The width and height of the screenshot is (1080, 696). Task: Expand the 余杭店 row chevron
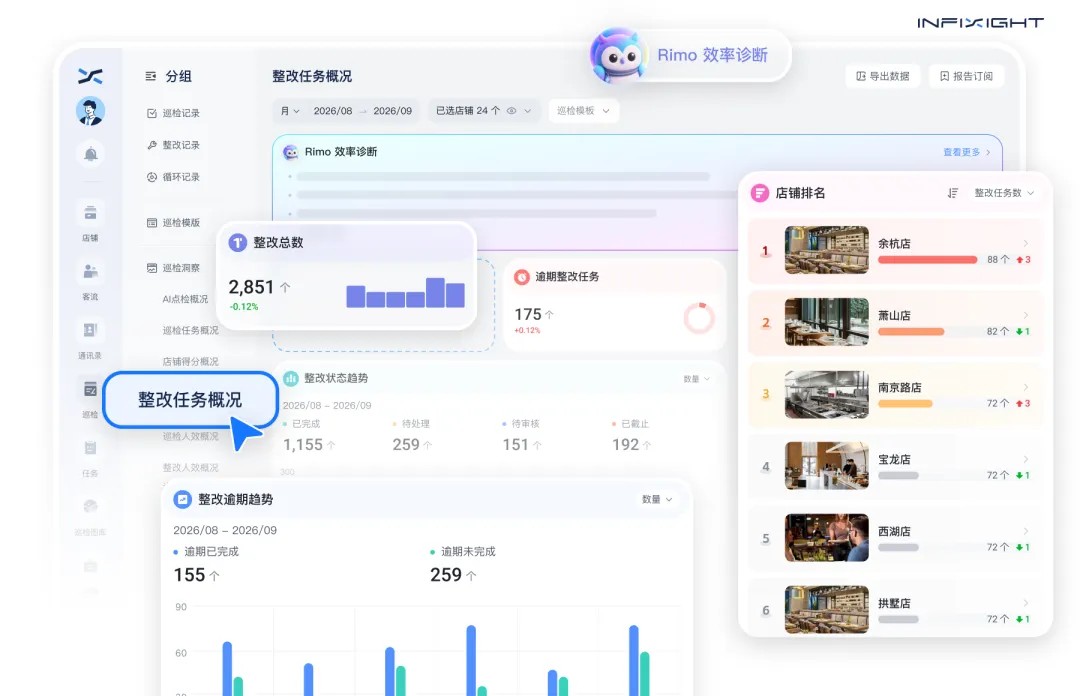pyautogui.click(x=1026, y=243)
